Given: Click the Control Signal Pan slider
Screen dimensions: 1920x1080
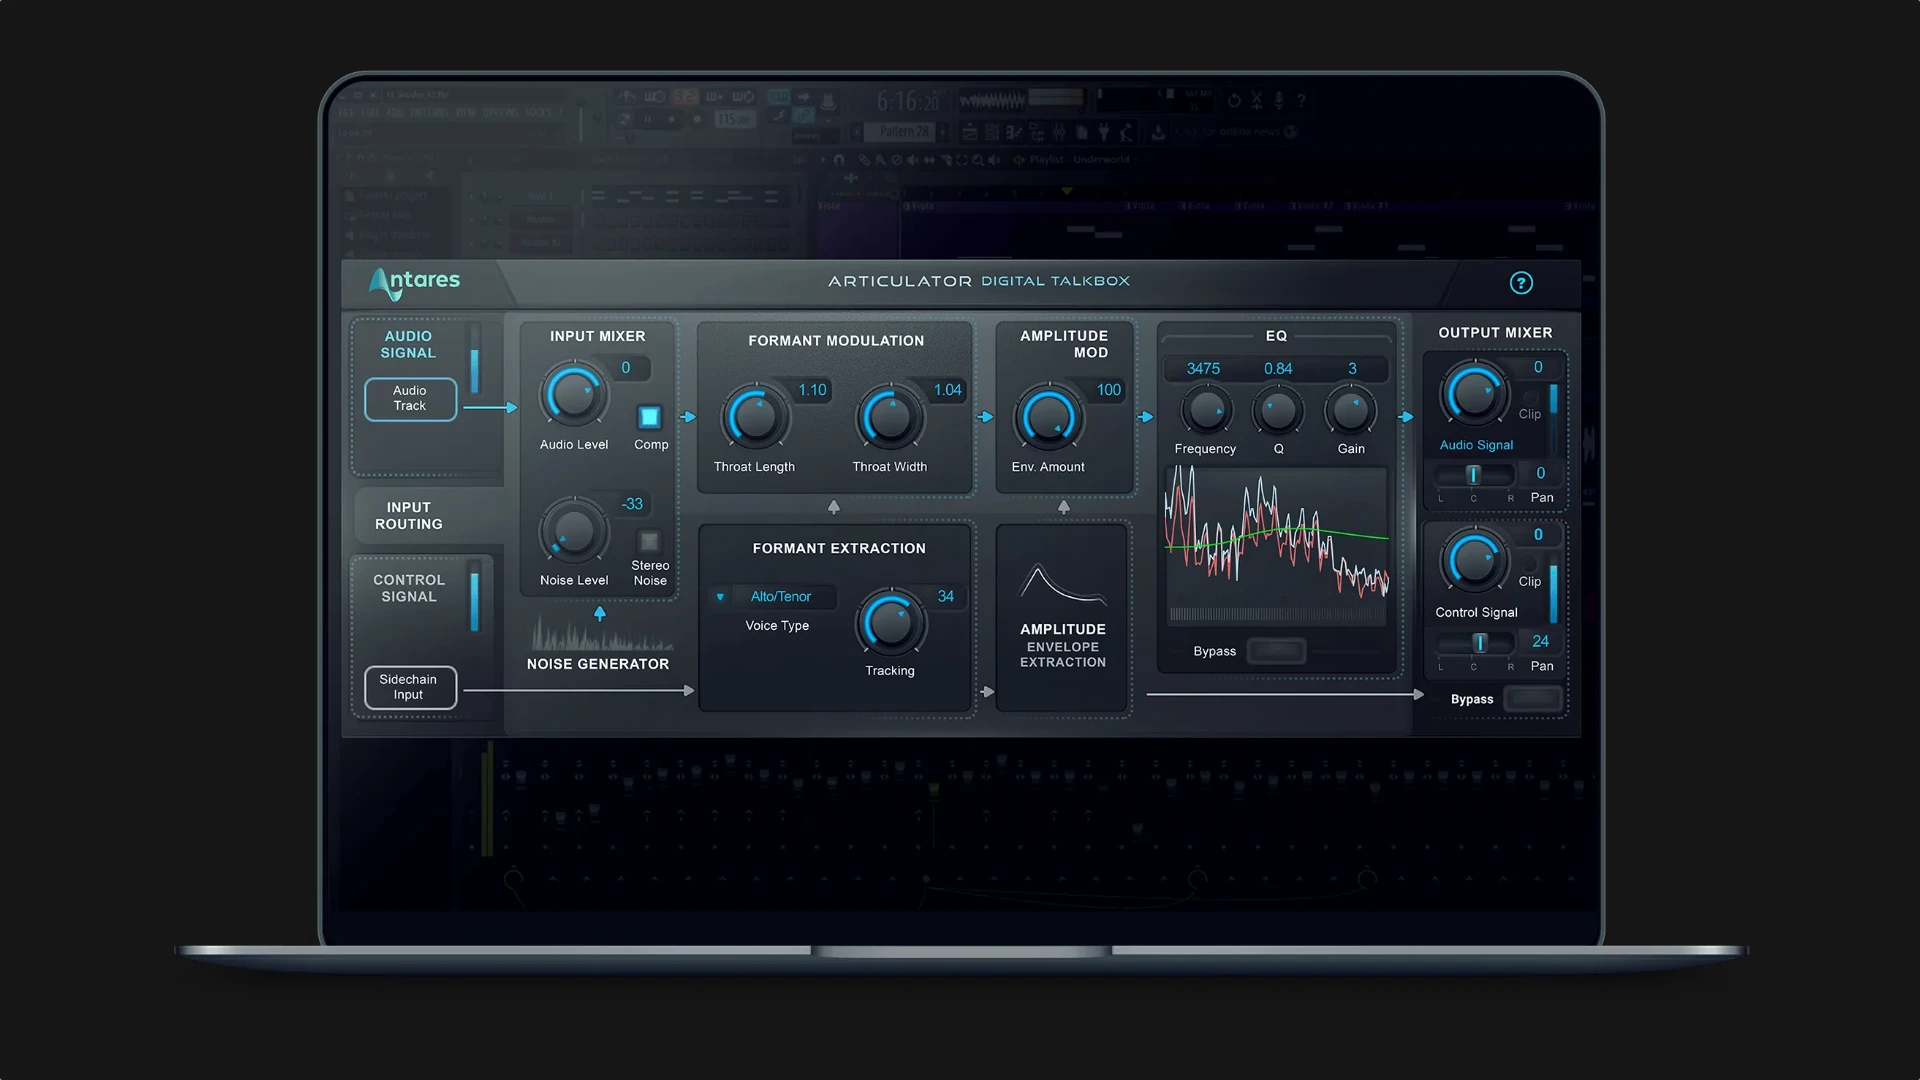Looking at the screenshot, I should coord(1475,643).
